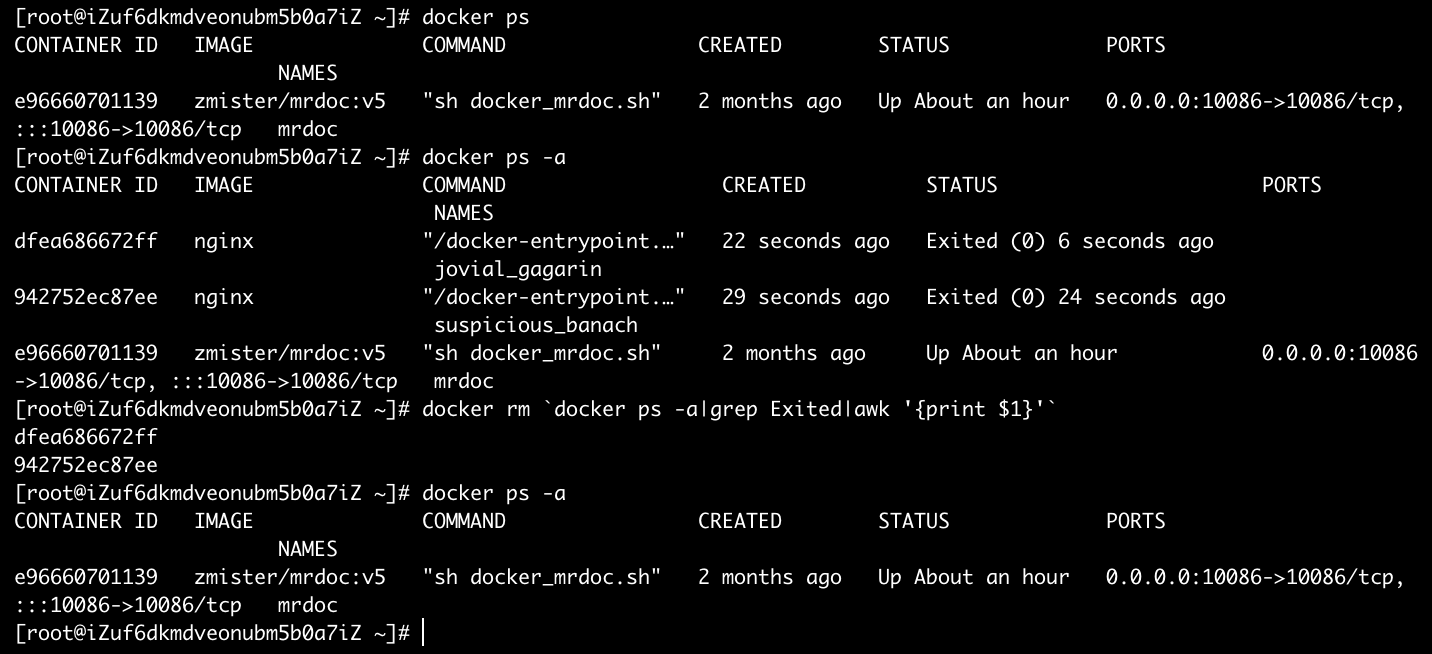Screen dimensions: 1432x654
Task: Click the last "docker ps -a" command
Action: tap(493, 493)
